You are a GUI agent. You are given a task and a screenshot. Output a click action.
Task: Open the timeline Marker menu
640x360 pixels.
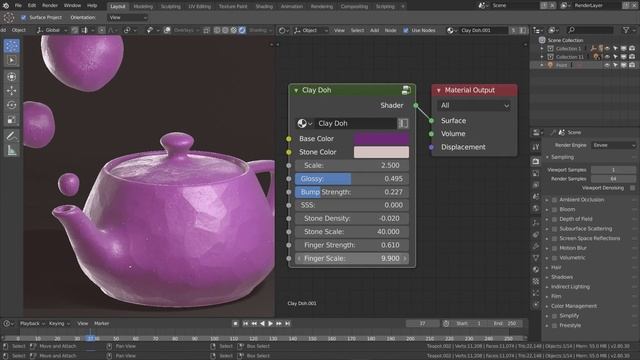[x=102, y=323]
